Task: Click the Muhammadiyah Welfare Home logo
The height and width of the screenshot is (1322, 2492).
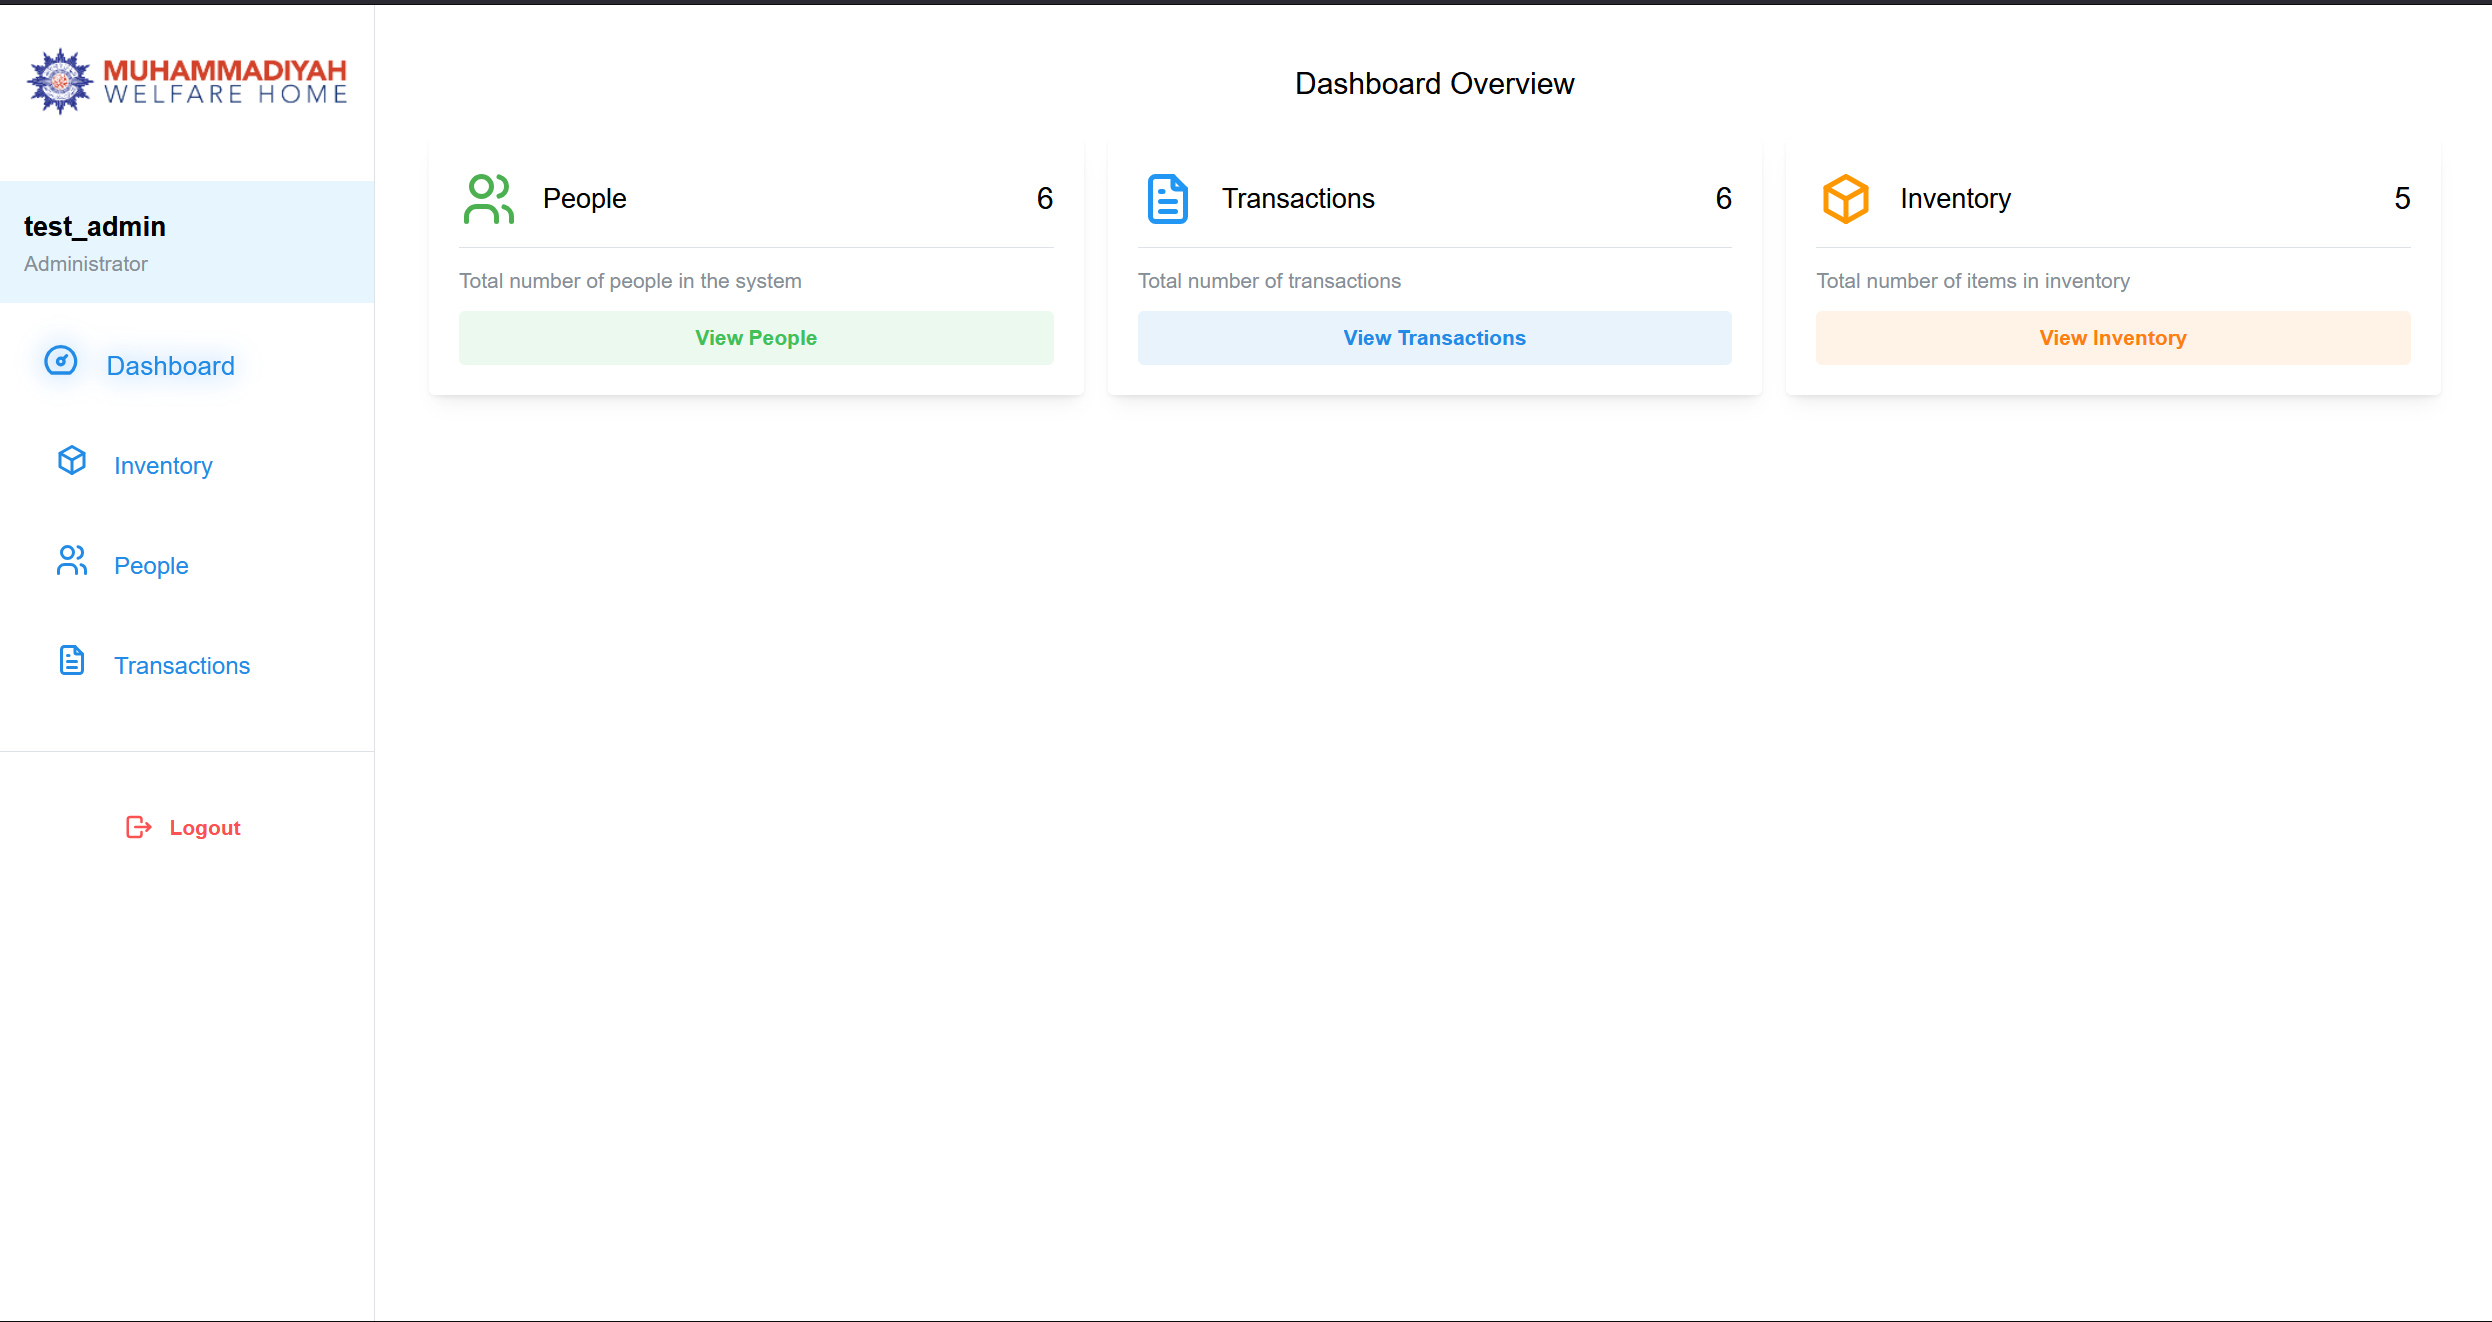Action: 187,82
